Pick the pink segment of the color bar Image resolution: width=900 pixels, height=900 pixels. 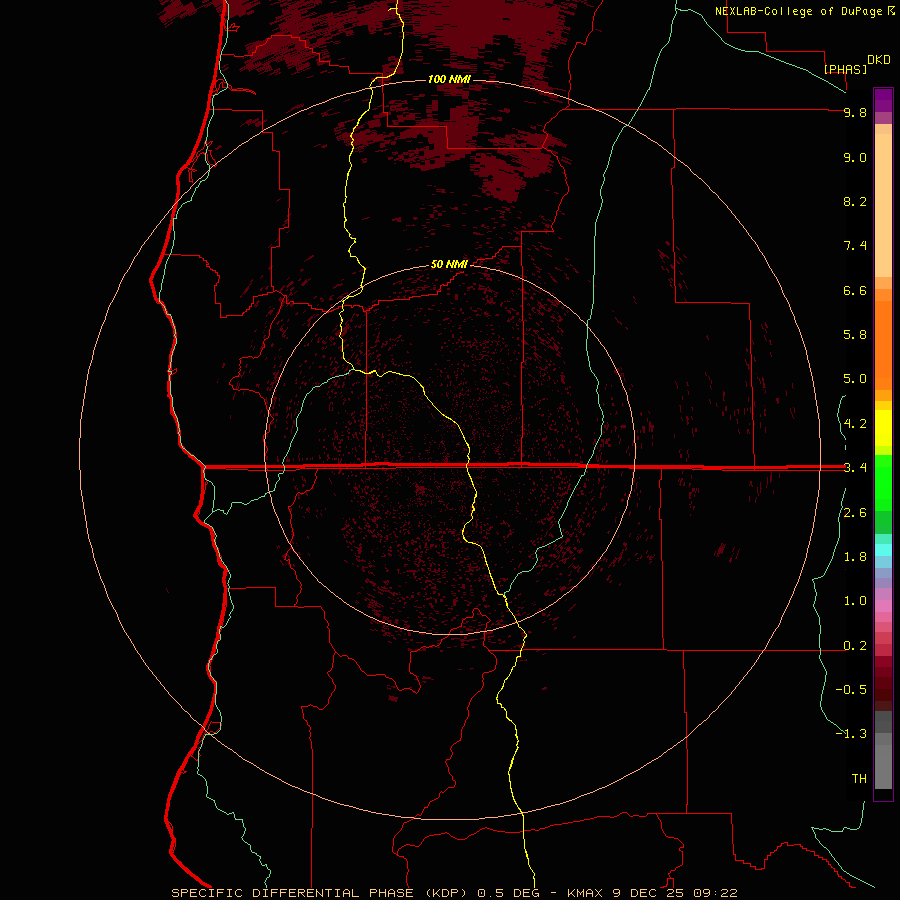coord(883,606)
